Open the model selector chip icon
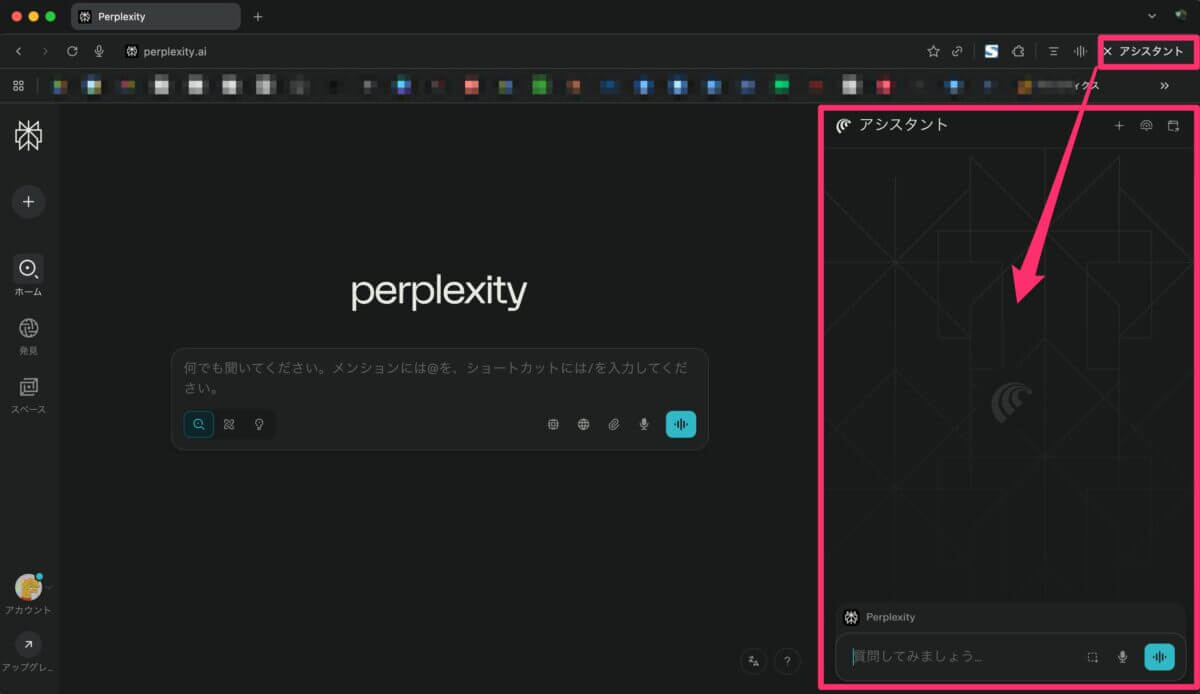 click(553, 424)
